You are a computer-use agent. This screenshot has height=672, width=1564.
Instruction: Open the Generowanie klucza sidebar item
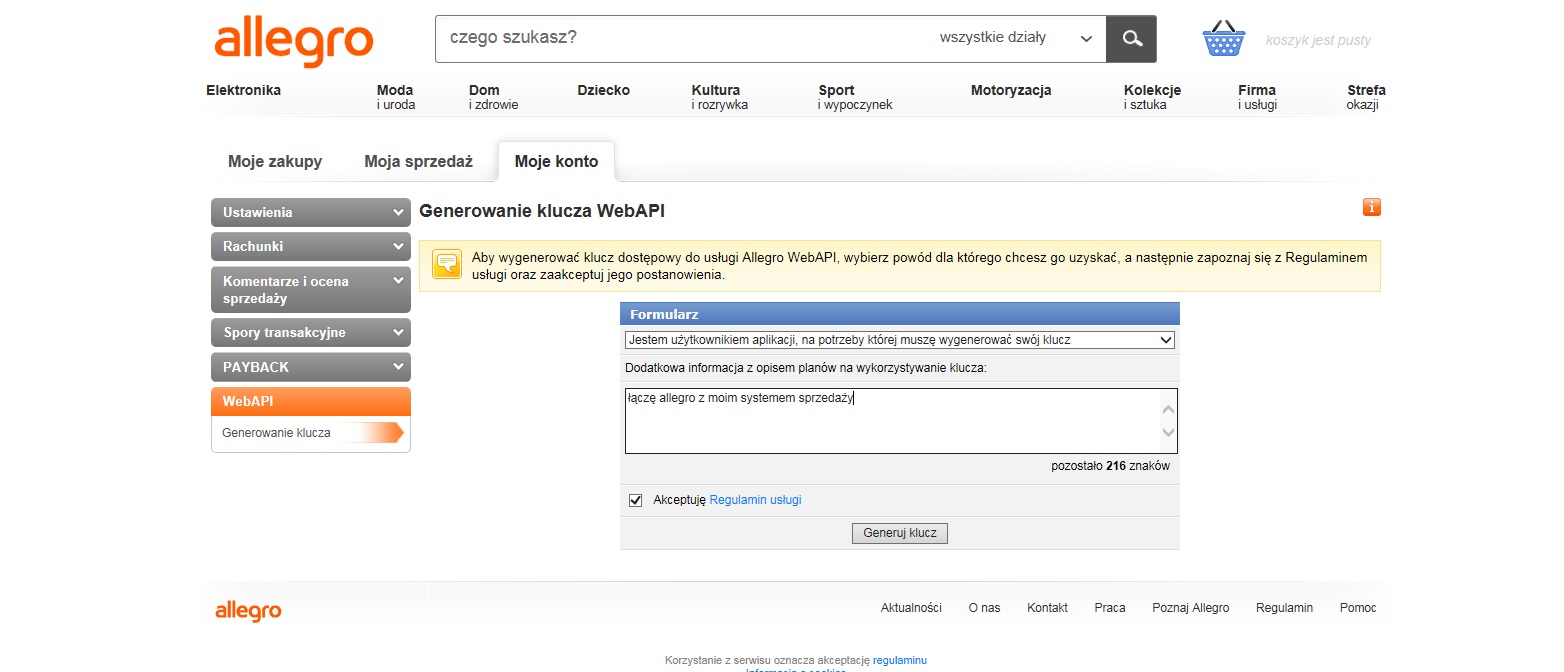click(276, 433)
